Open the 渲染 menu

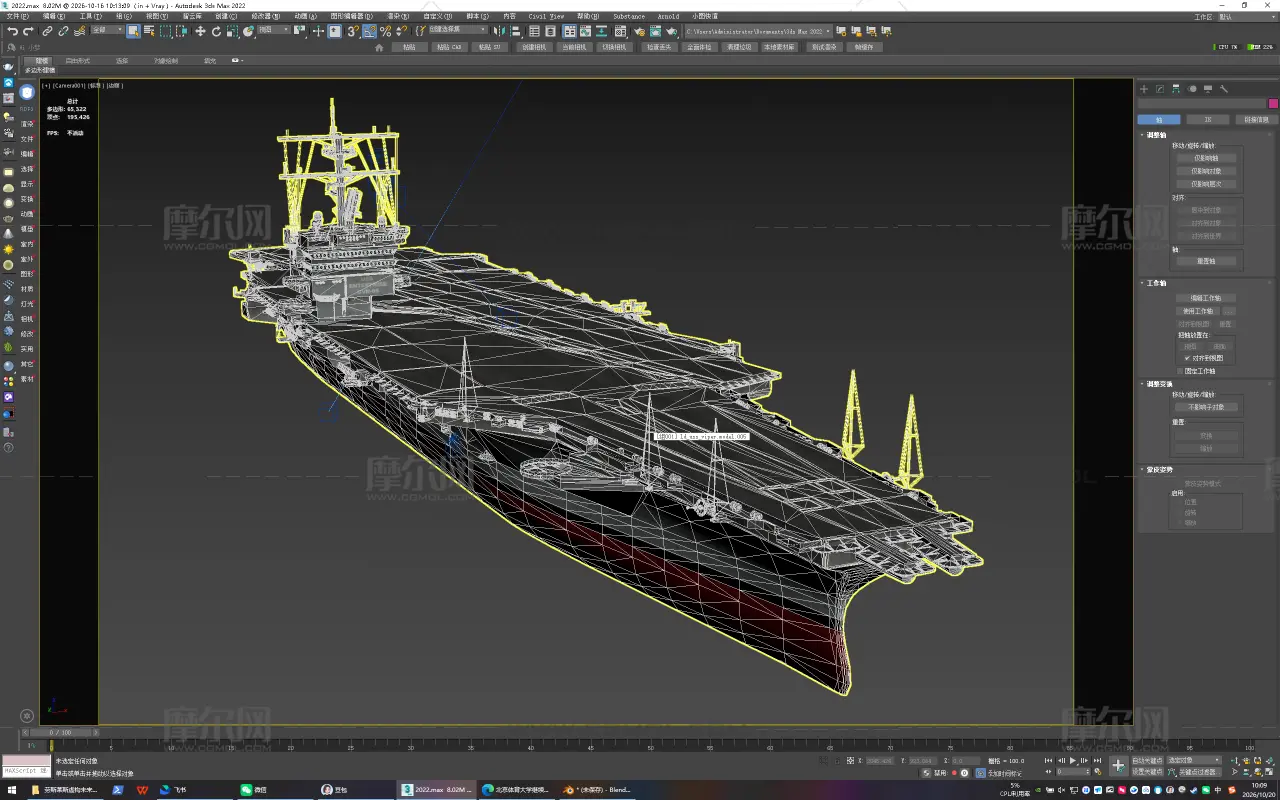[x=398, y=16]
